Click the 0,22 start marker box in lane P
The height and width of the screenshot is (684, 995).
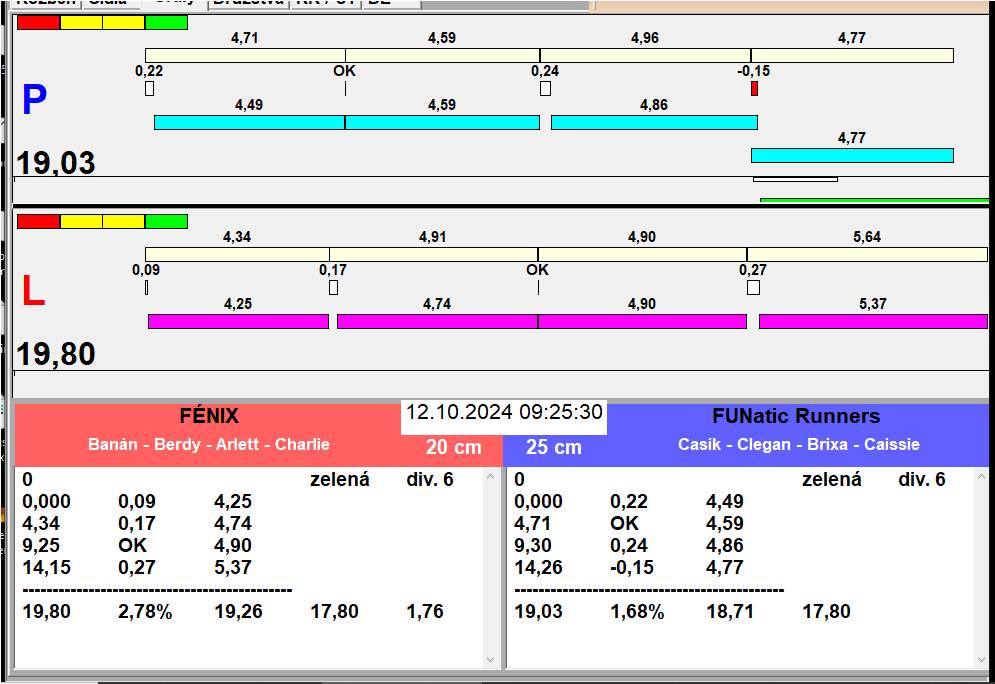(149, 89)
